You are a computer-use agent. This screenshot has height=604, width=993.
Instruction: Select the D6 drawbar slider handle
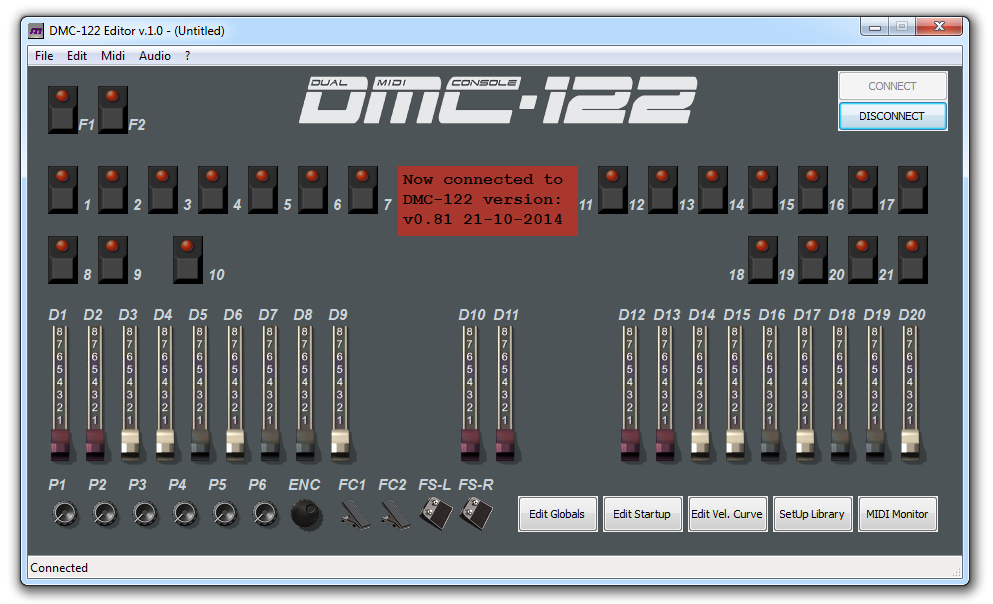coord(234,444)
